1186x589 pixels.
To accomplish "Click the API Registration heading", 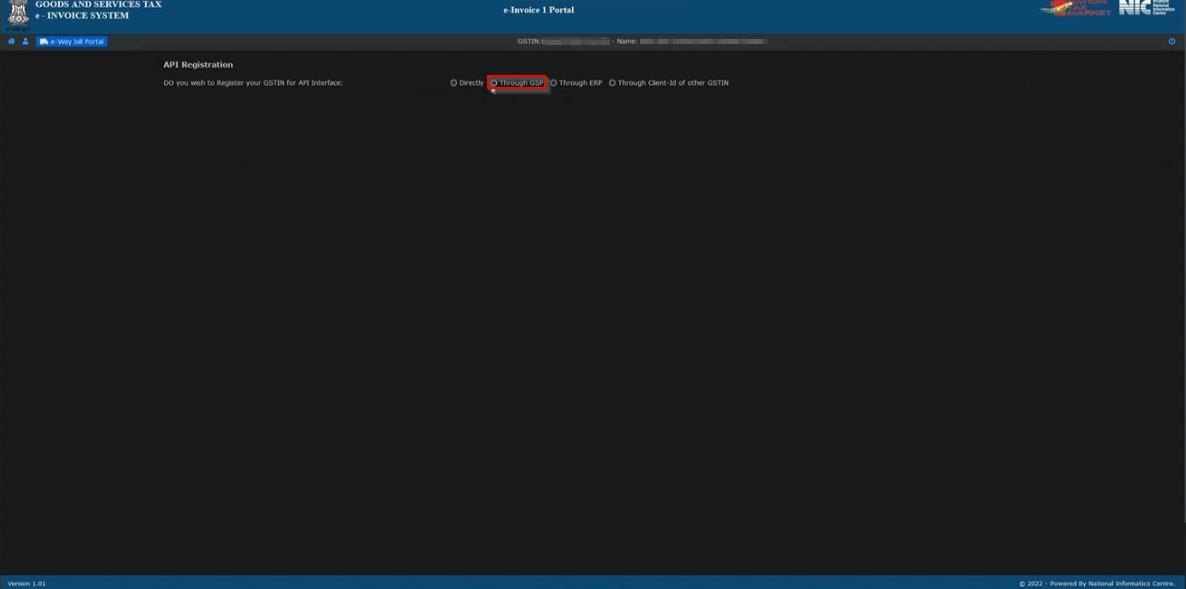I will point(196,63).
